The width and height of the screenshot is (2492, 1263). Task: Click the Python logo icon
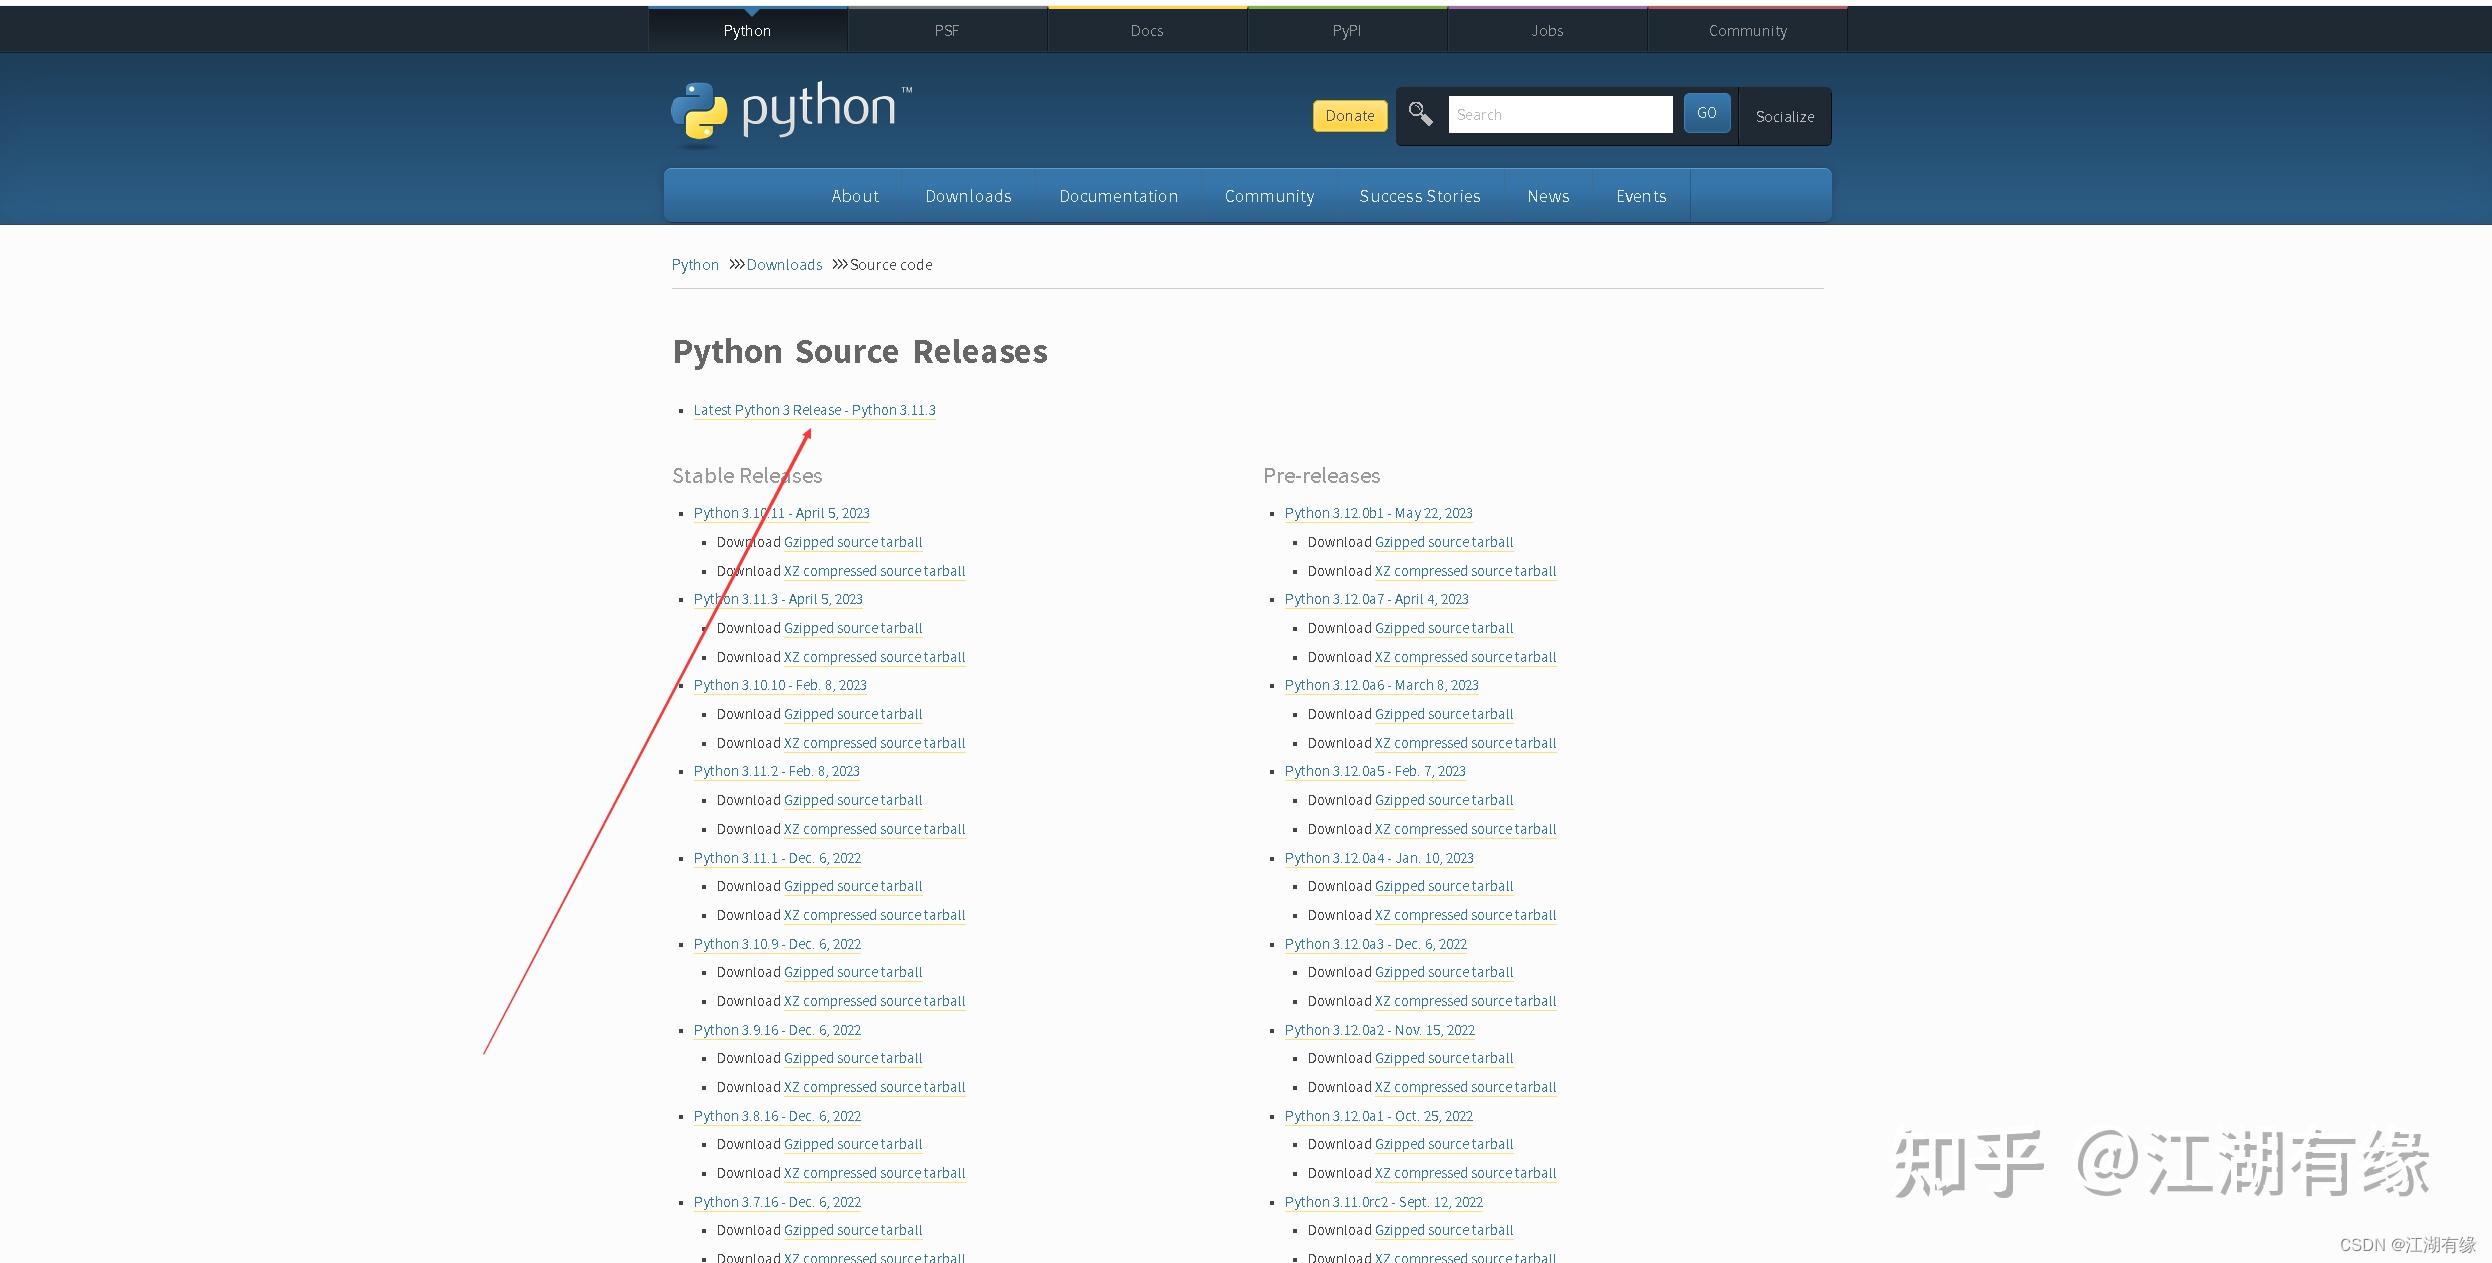click(x=700, y=113)
